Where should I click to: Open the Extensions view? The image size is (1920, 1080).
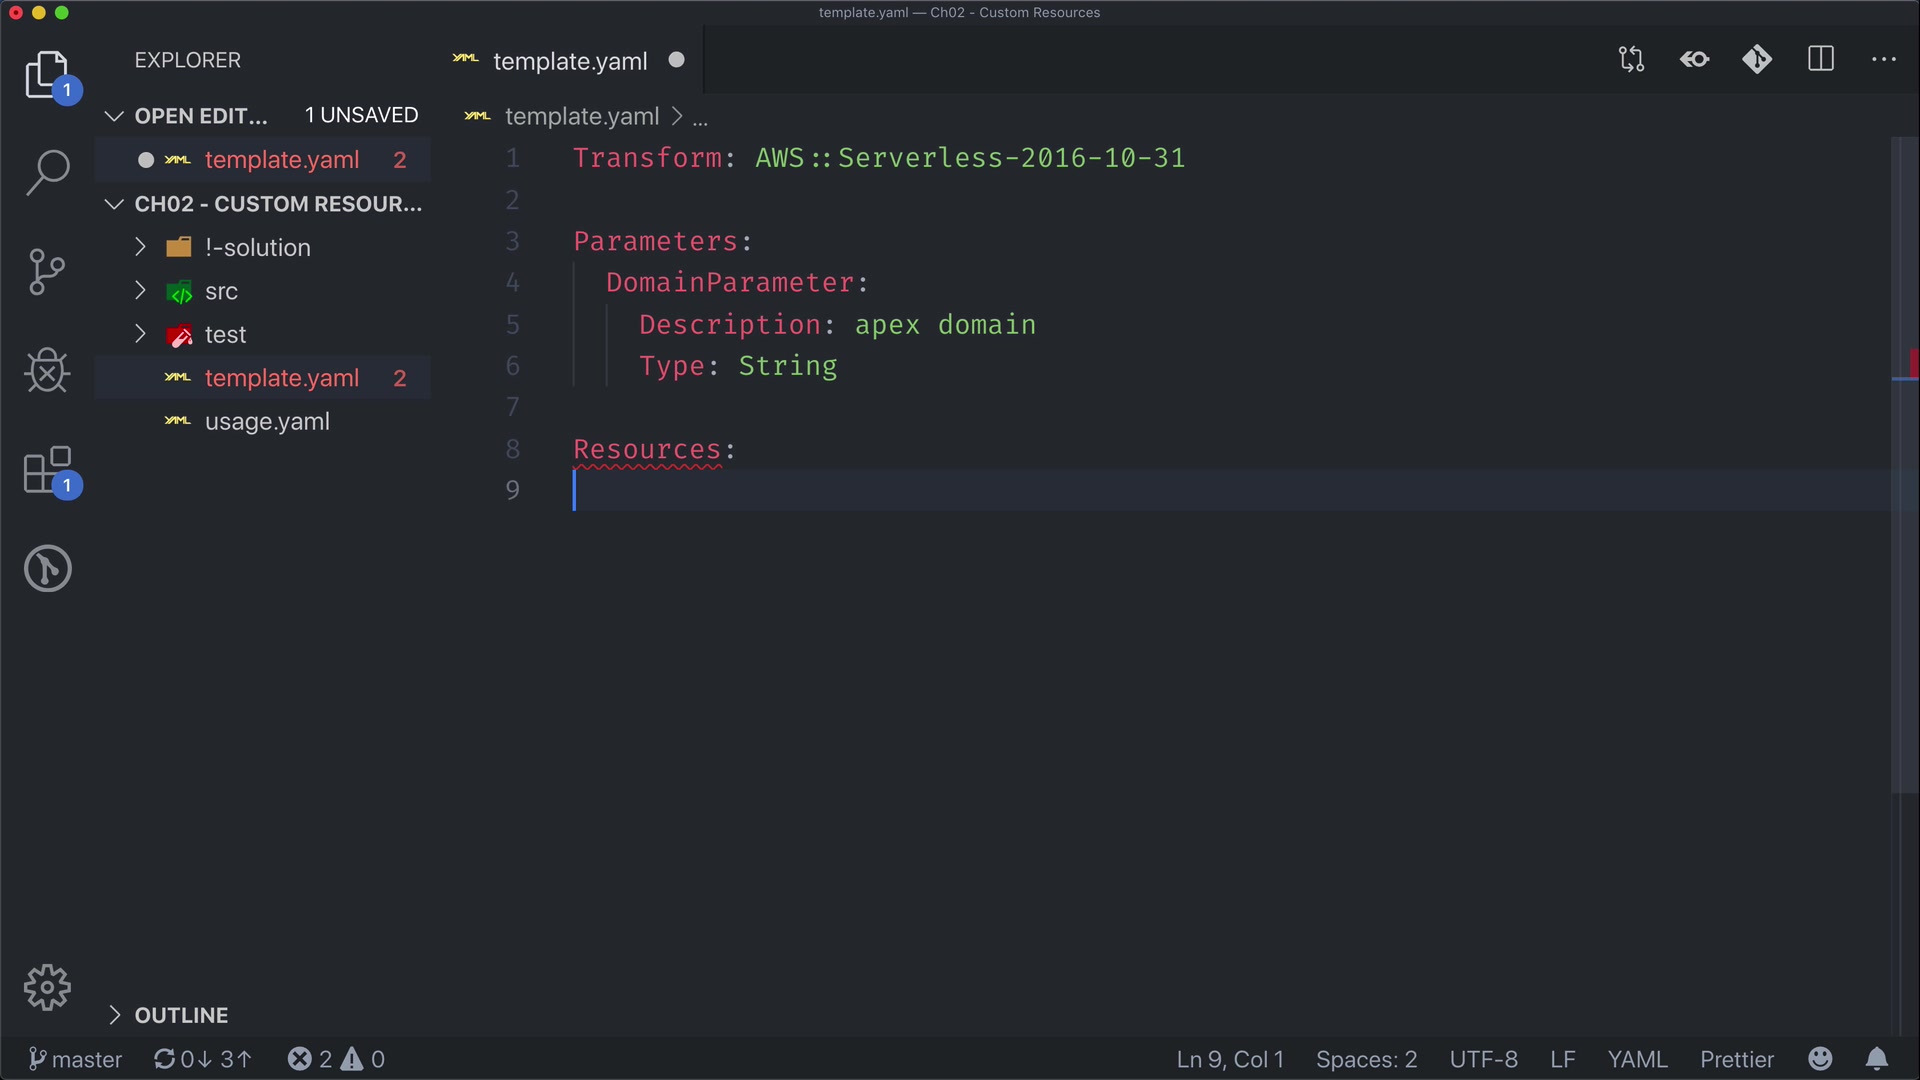pos(47,470)
